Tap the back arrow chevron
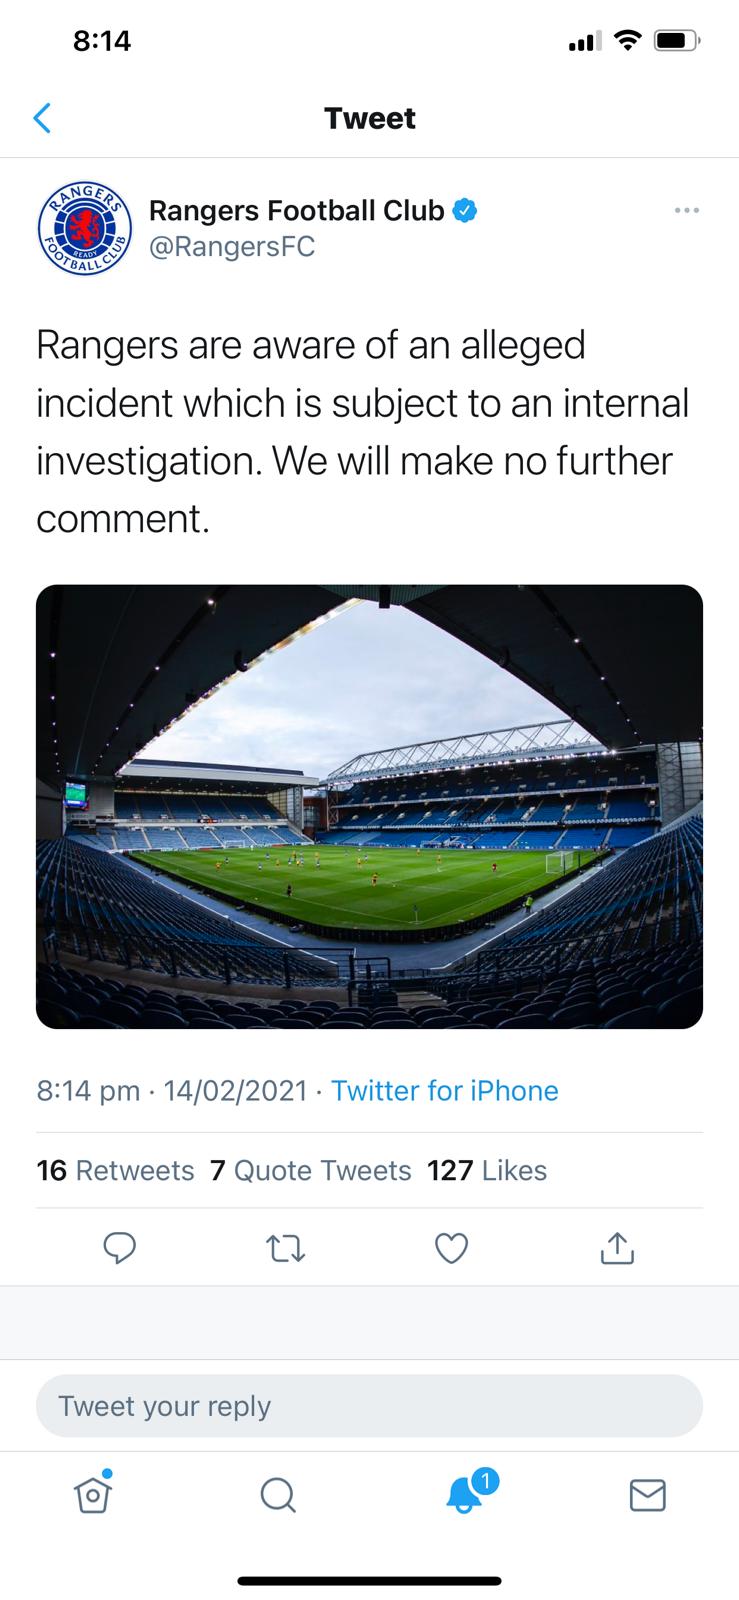739x1600 pixels. (42, 118)
